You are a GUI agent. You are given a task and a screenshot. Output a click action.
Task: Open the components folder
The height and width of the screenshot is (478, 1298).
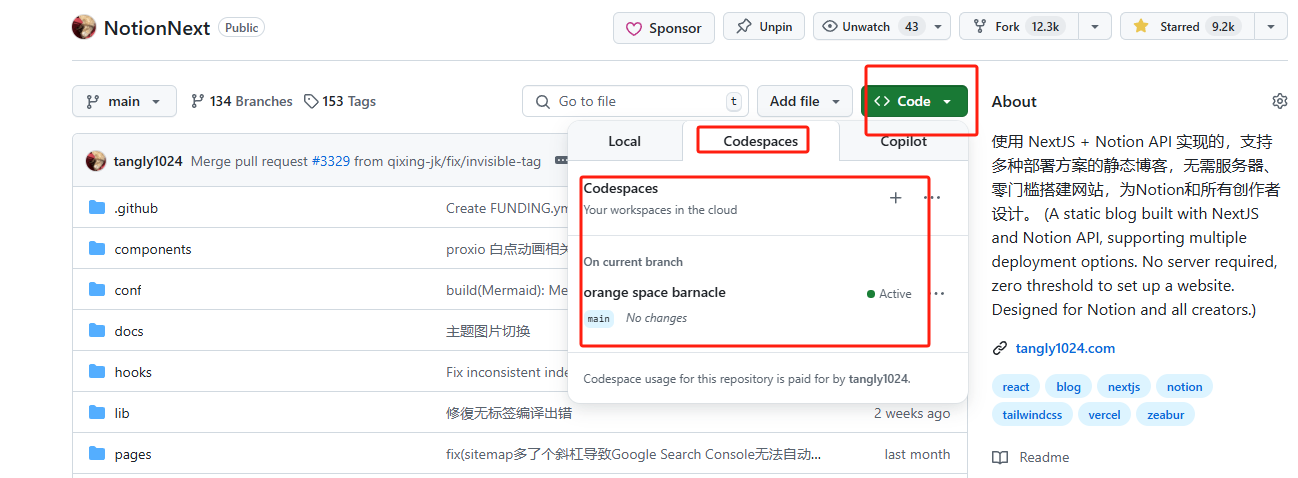[153, 249]
